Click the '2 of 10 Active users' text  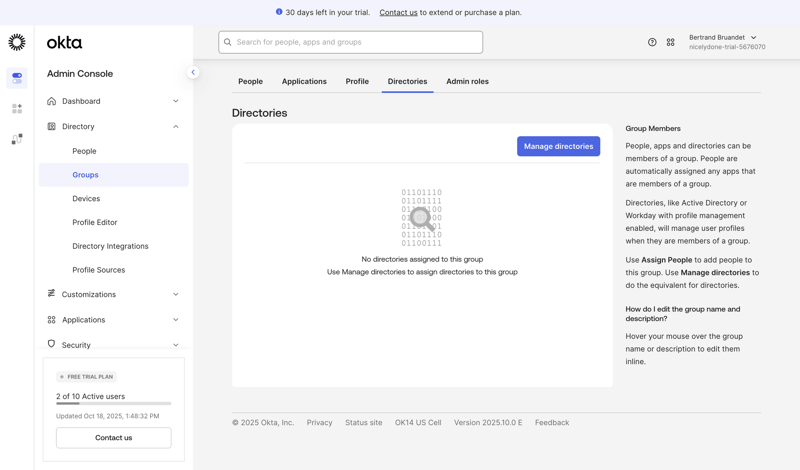coord(90,396)
